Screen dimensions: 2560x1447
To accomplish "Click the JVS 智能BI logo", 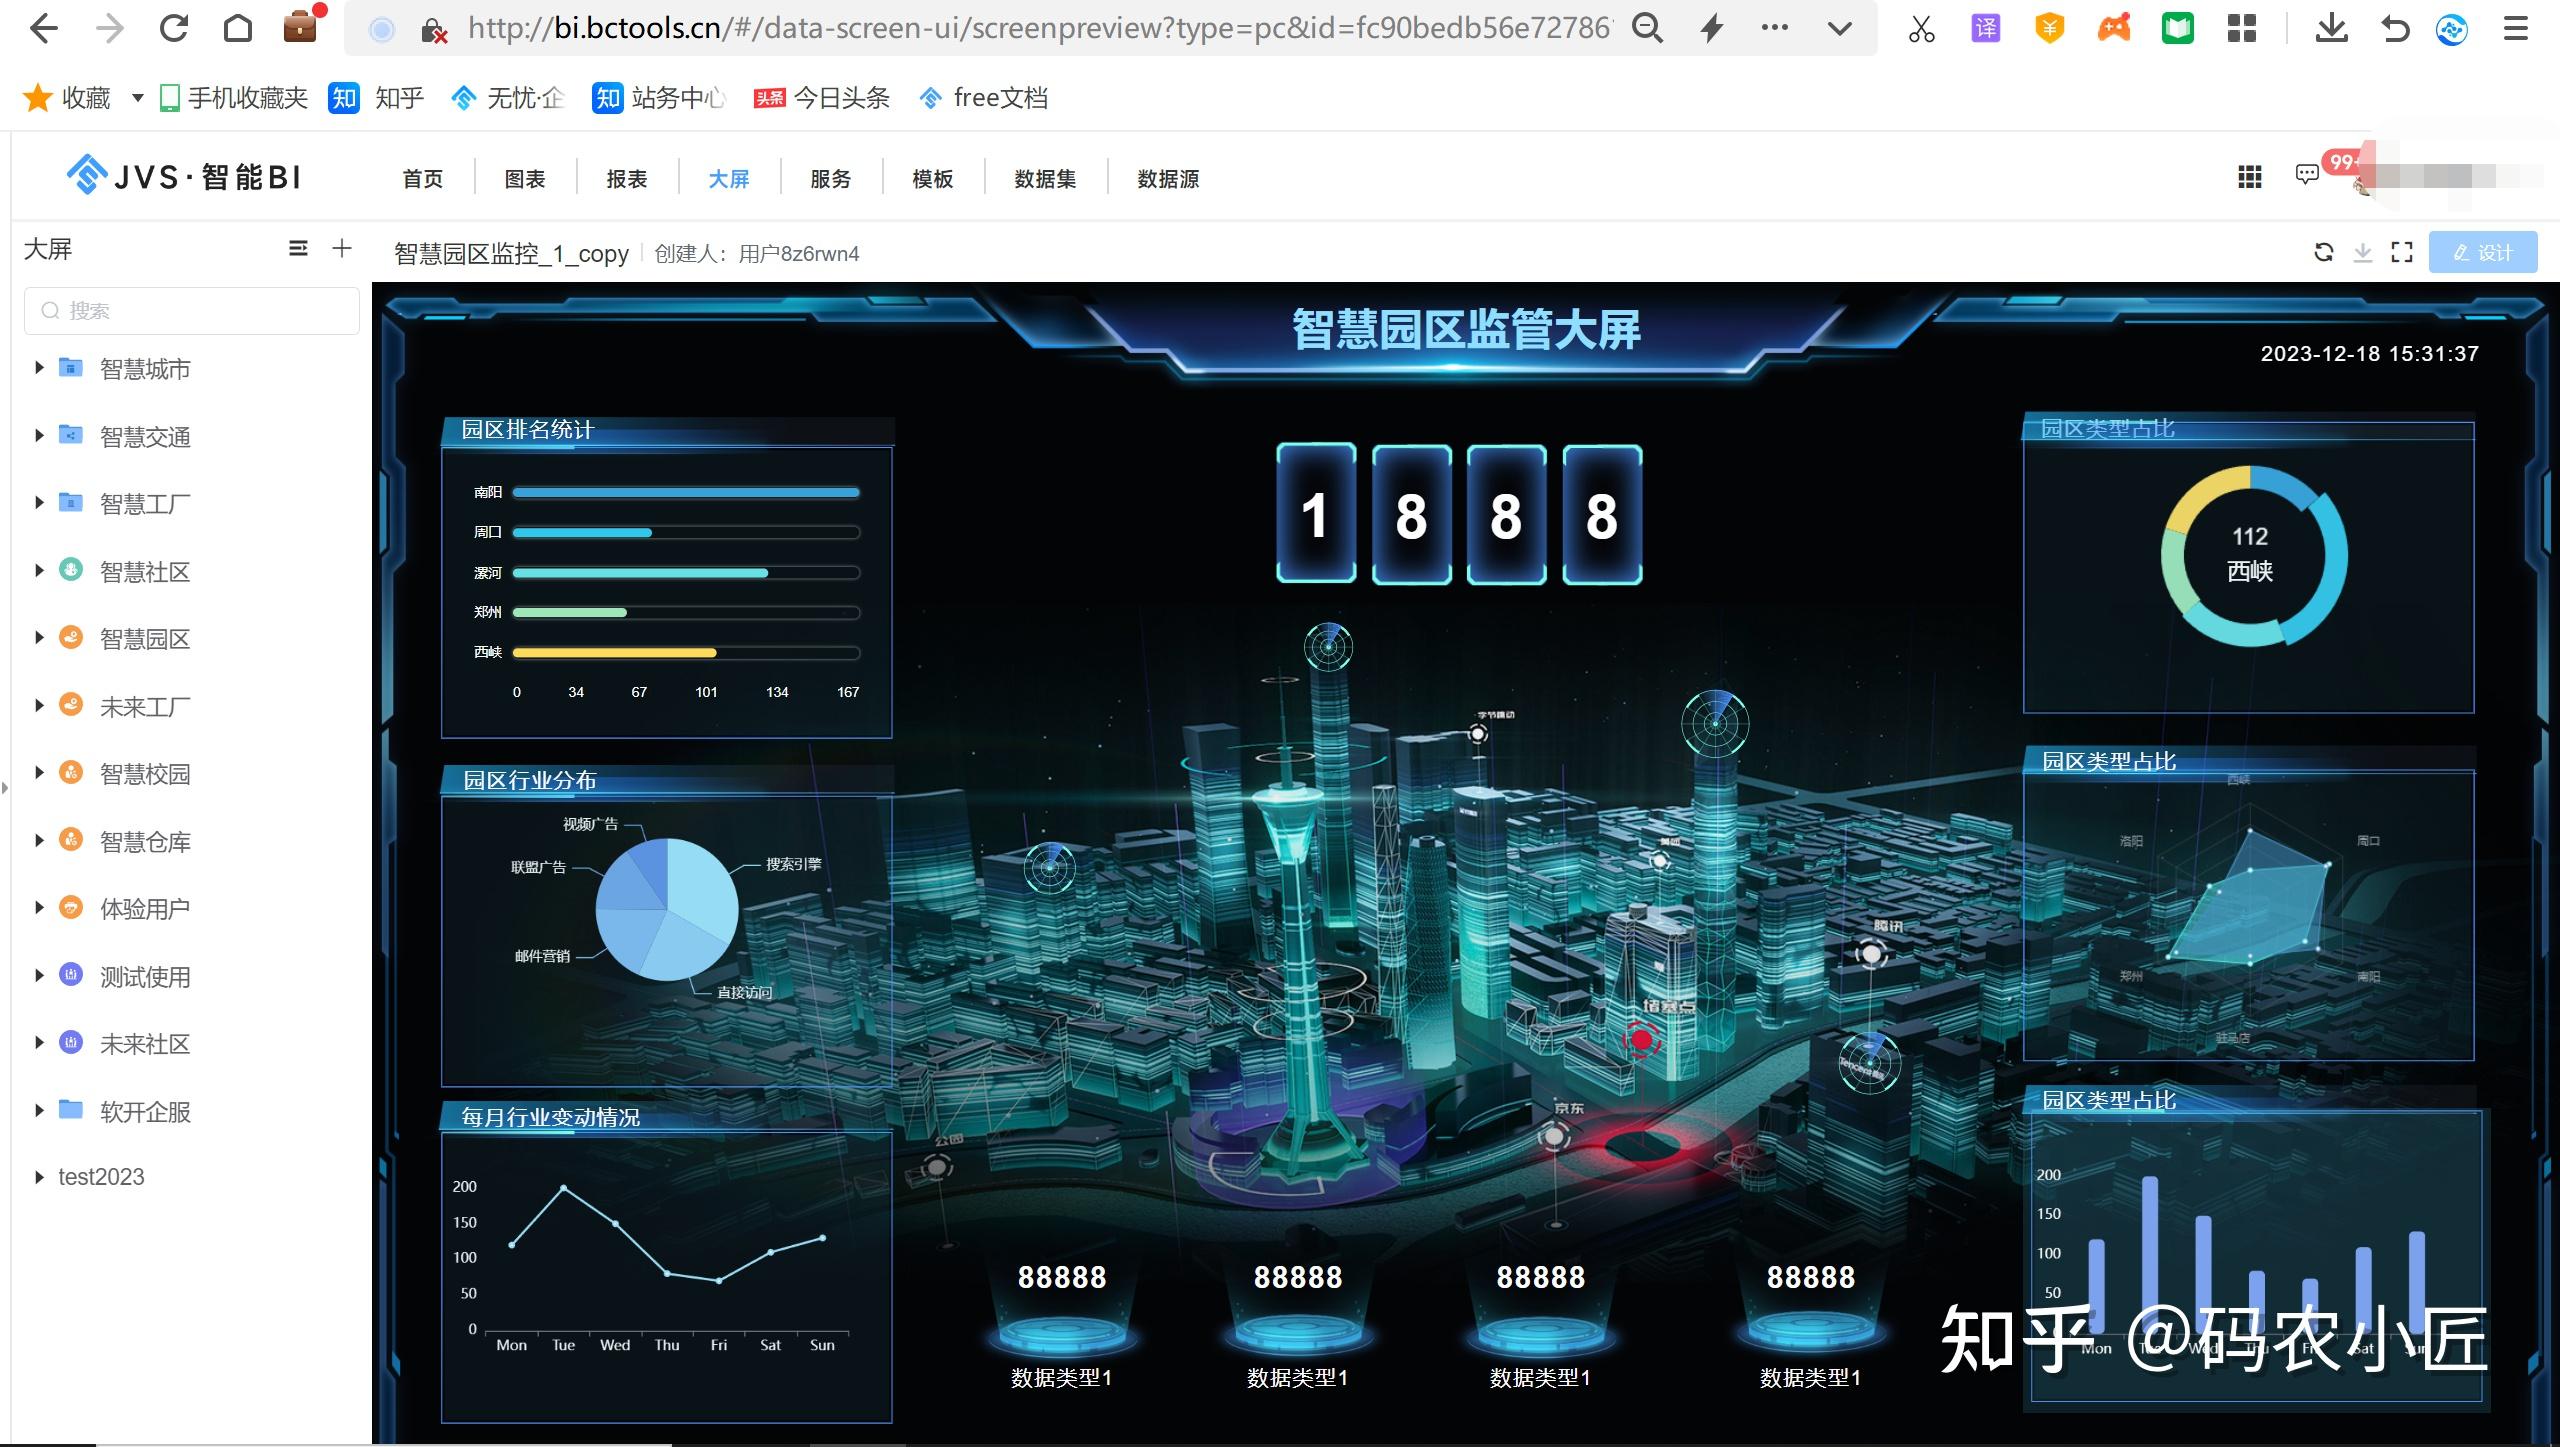I will [180, 175].
